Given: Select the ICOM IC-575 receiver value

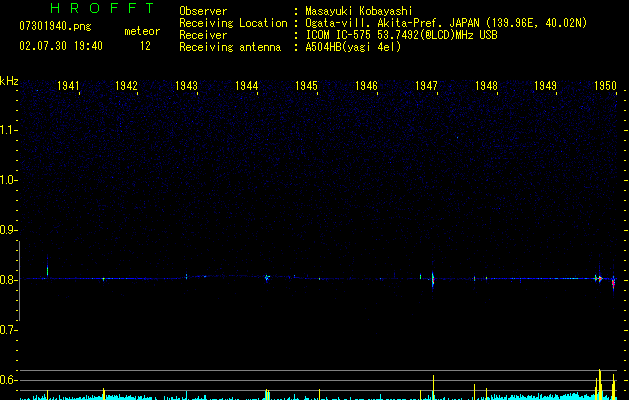Looking at the screenshot, I should click(401, 35).
